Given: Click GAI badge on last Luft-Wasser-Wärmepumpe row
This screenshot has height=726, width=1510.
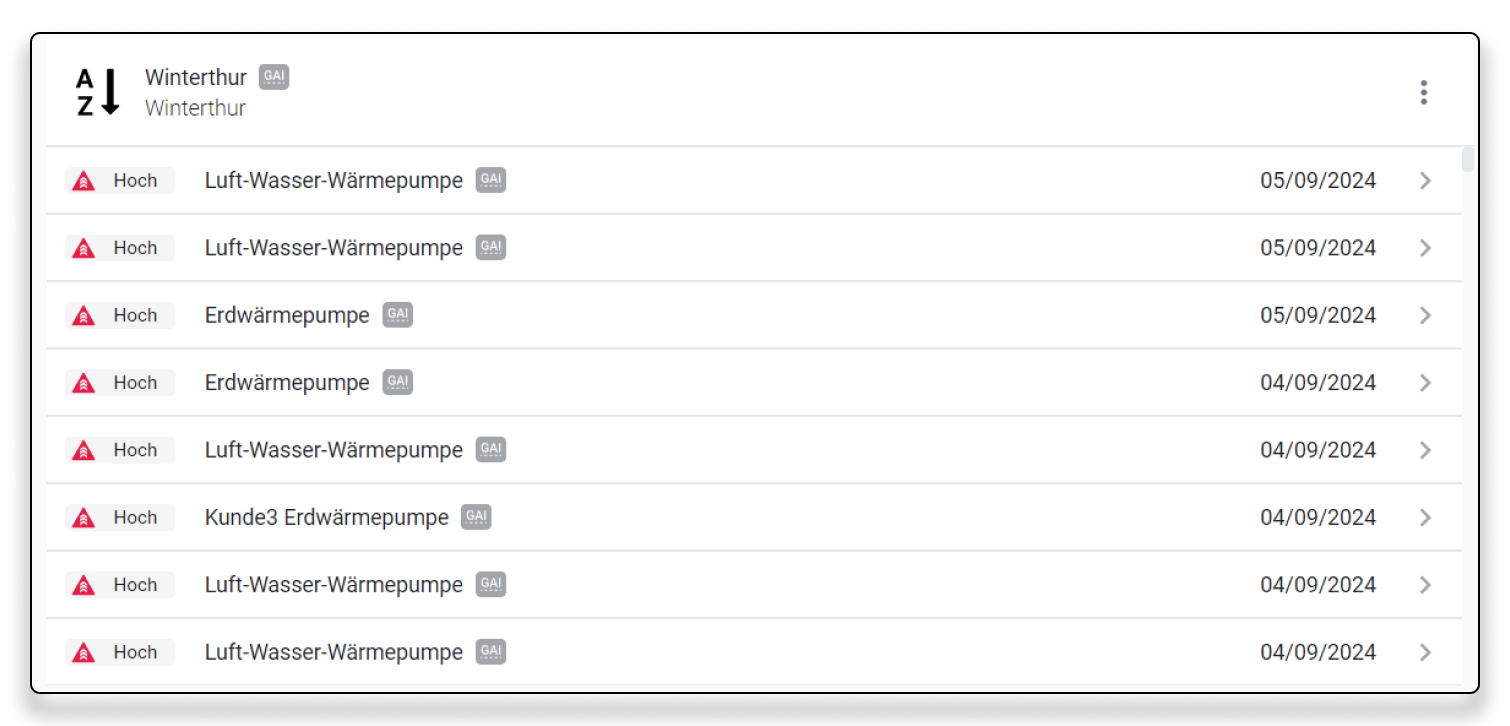Looking at the screenshot, I should click(x=491, y=652).
